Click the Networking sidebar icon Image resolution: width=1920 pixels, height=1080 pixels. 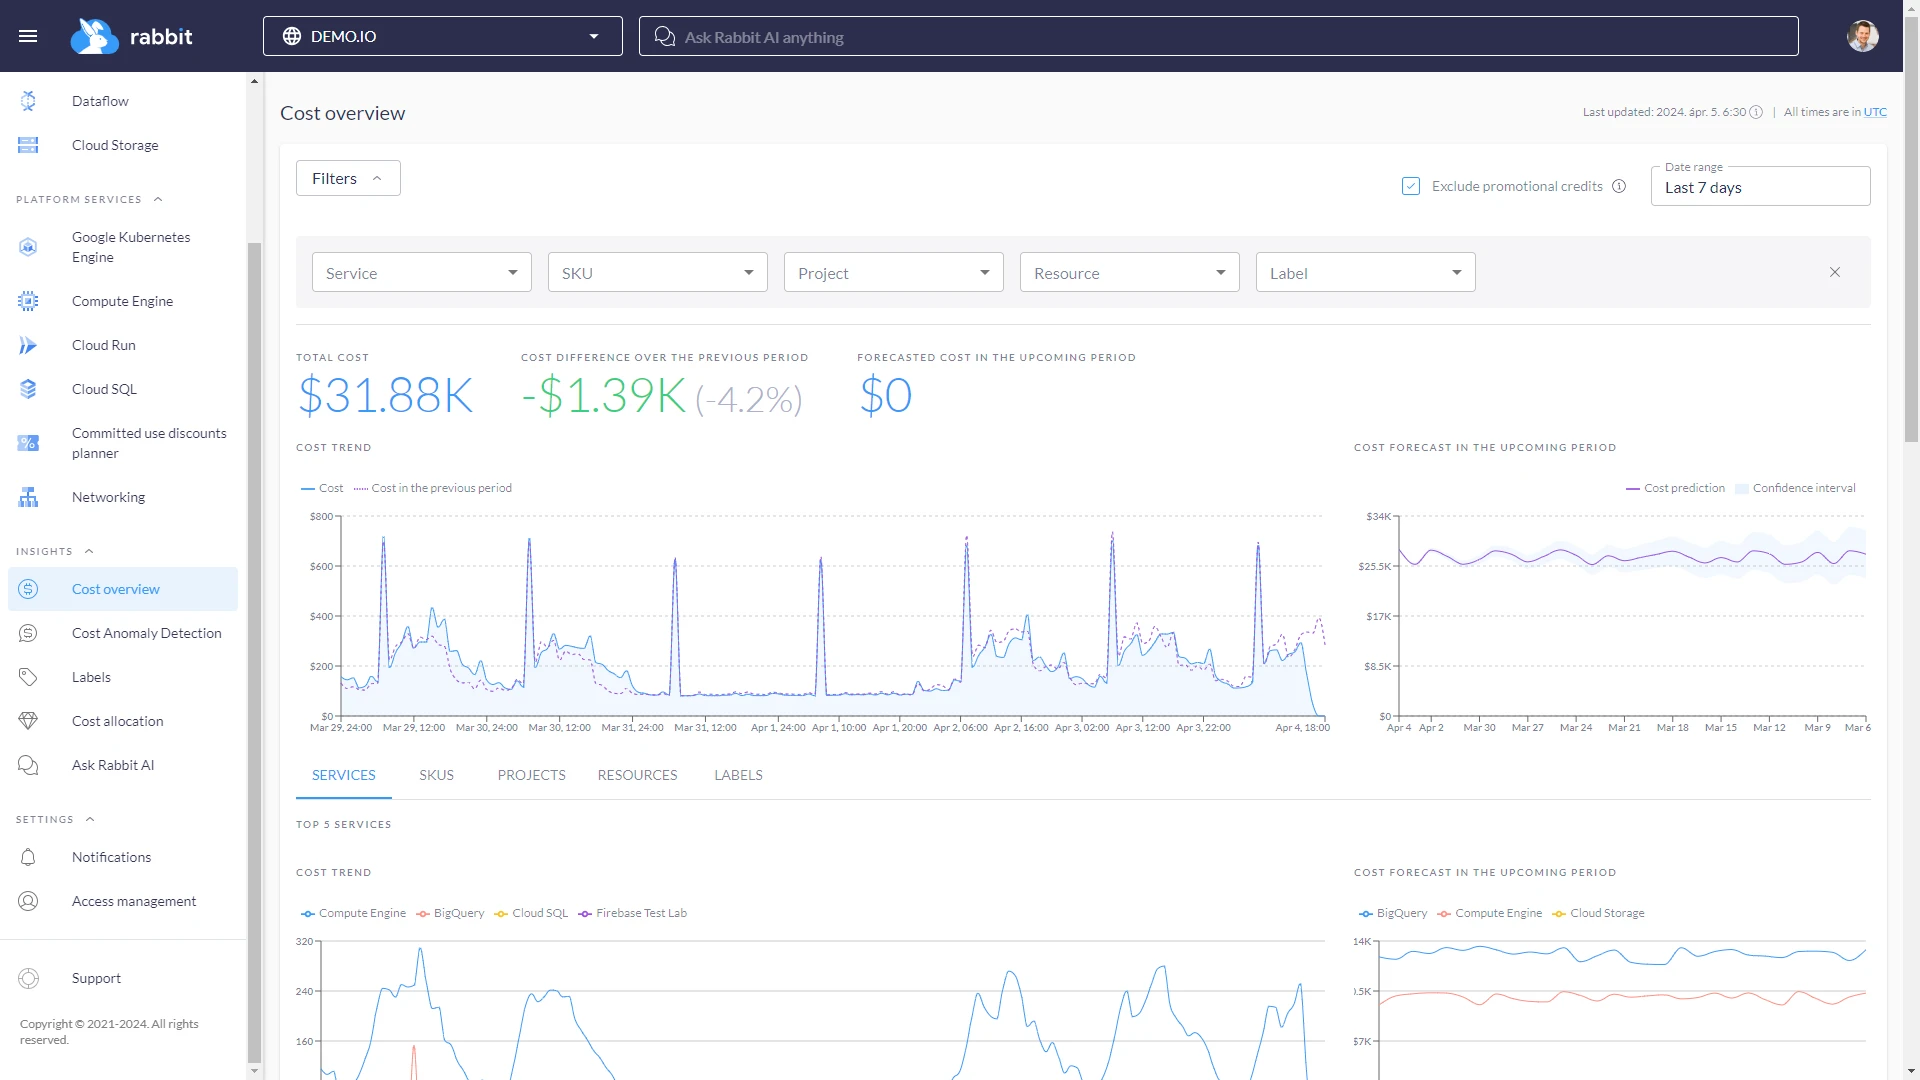[x=28, y=497]
